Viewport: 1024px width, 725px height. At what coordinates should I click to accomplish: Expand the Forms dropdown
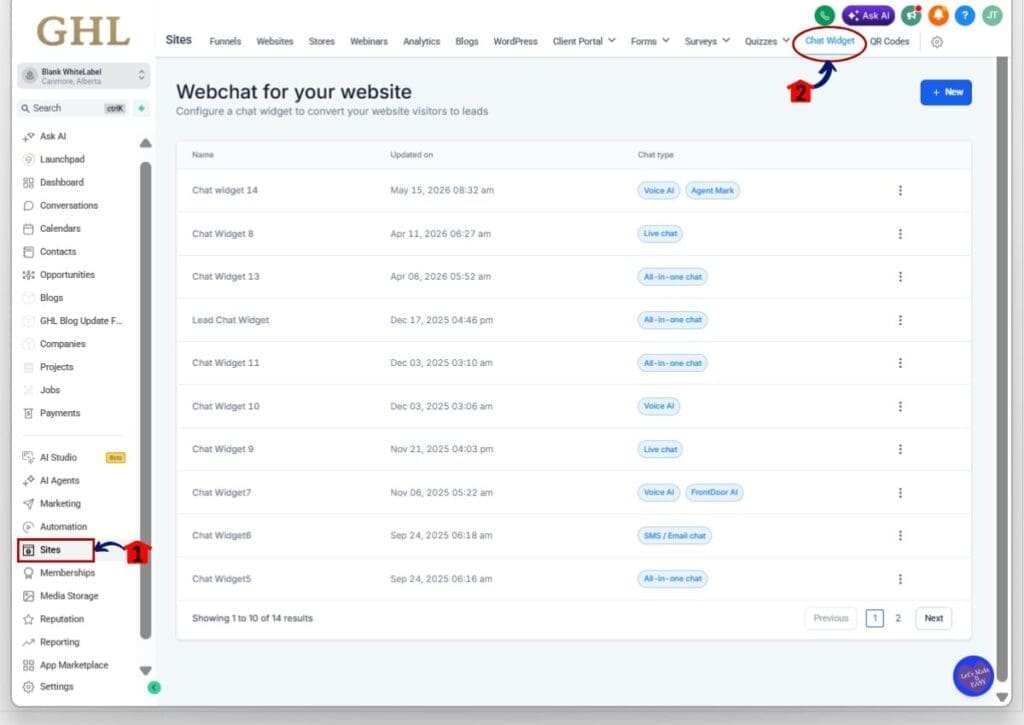650,41
